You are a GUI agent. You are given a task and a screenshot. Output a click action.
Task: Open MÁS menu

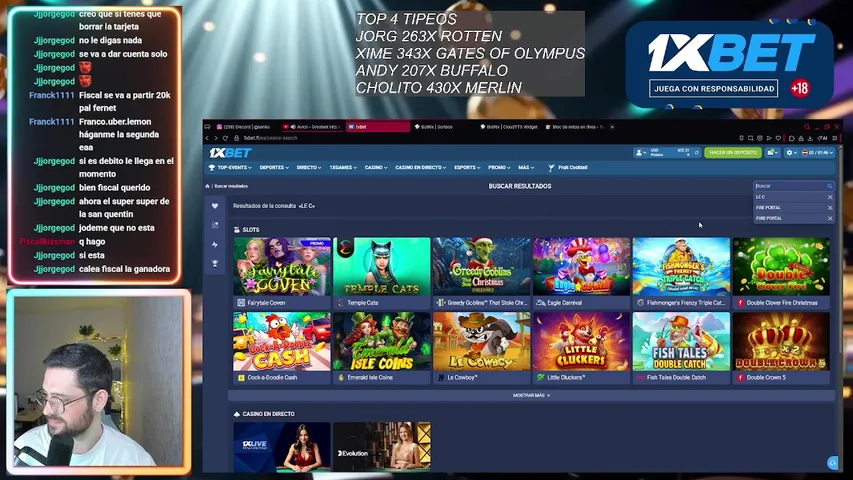526,168
